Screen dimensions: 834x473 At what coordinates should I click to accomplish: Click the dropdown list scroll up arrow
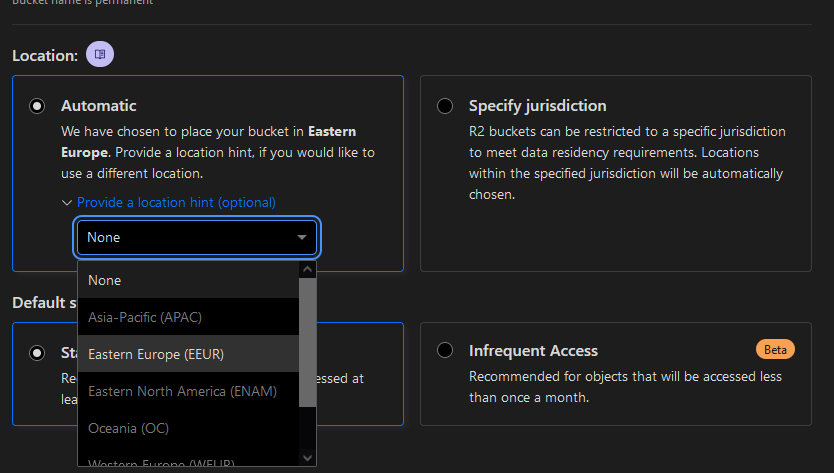pos(308,269)
